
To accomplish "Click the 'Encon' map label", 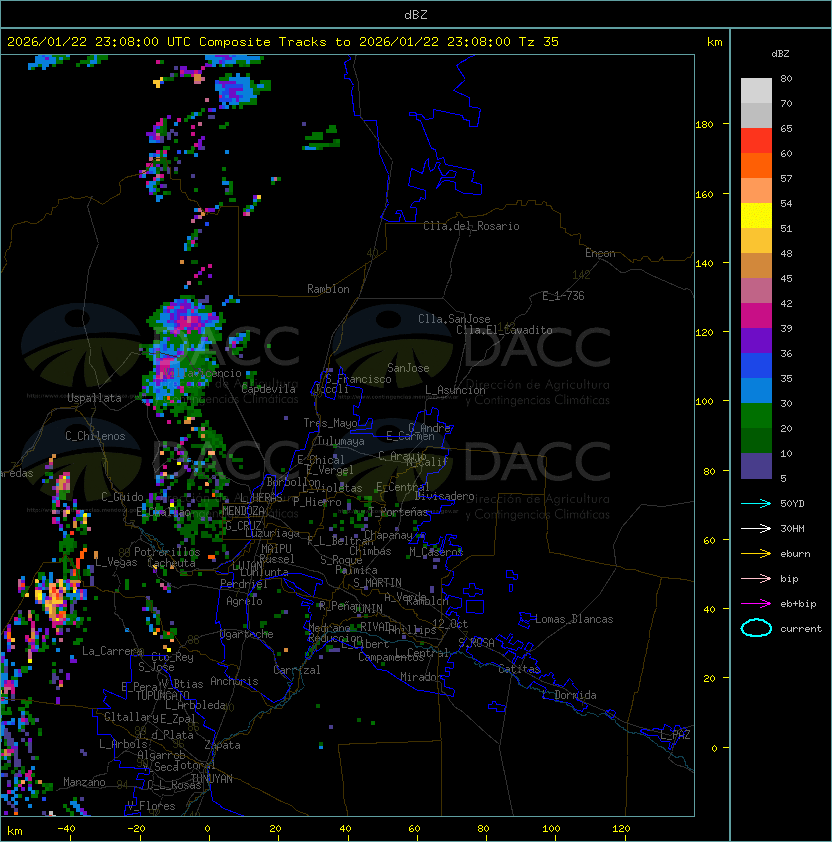I will [x=600, y=253].
